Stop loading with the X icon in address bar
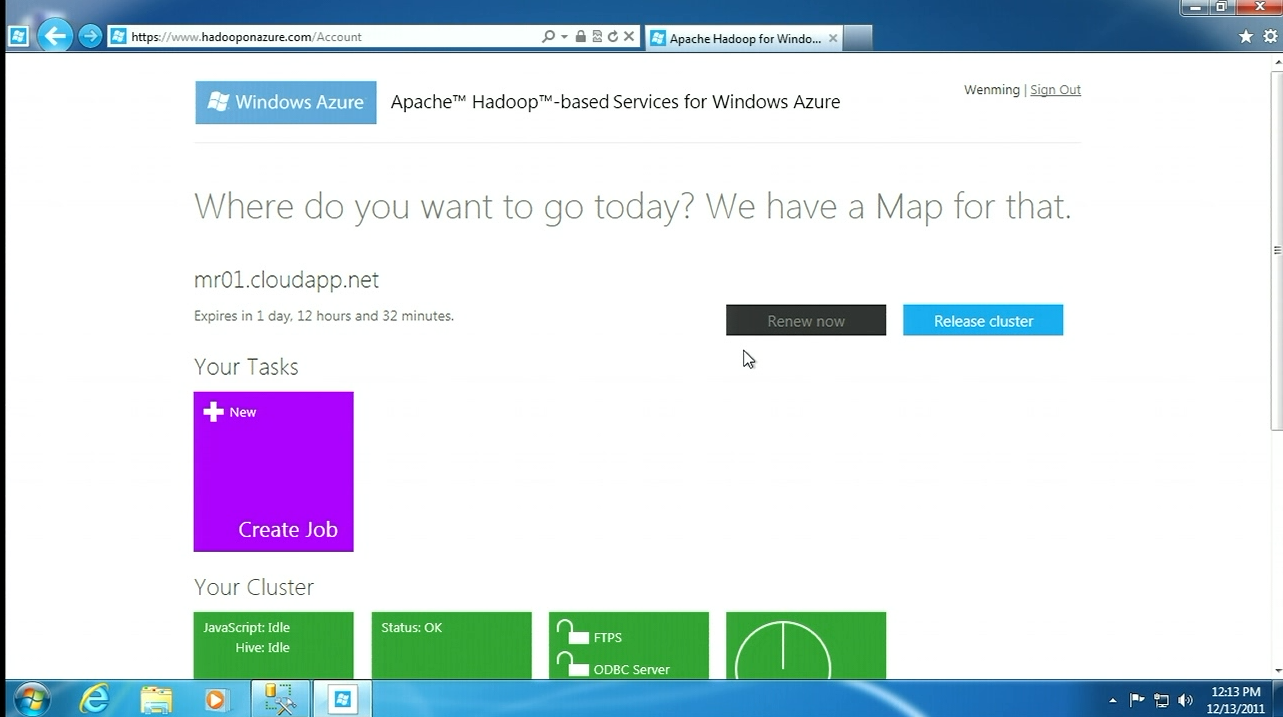 (x=629, y=37)
